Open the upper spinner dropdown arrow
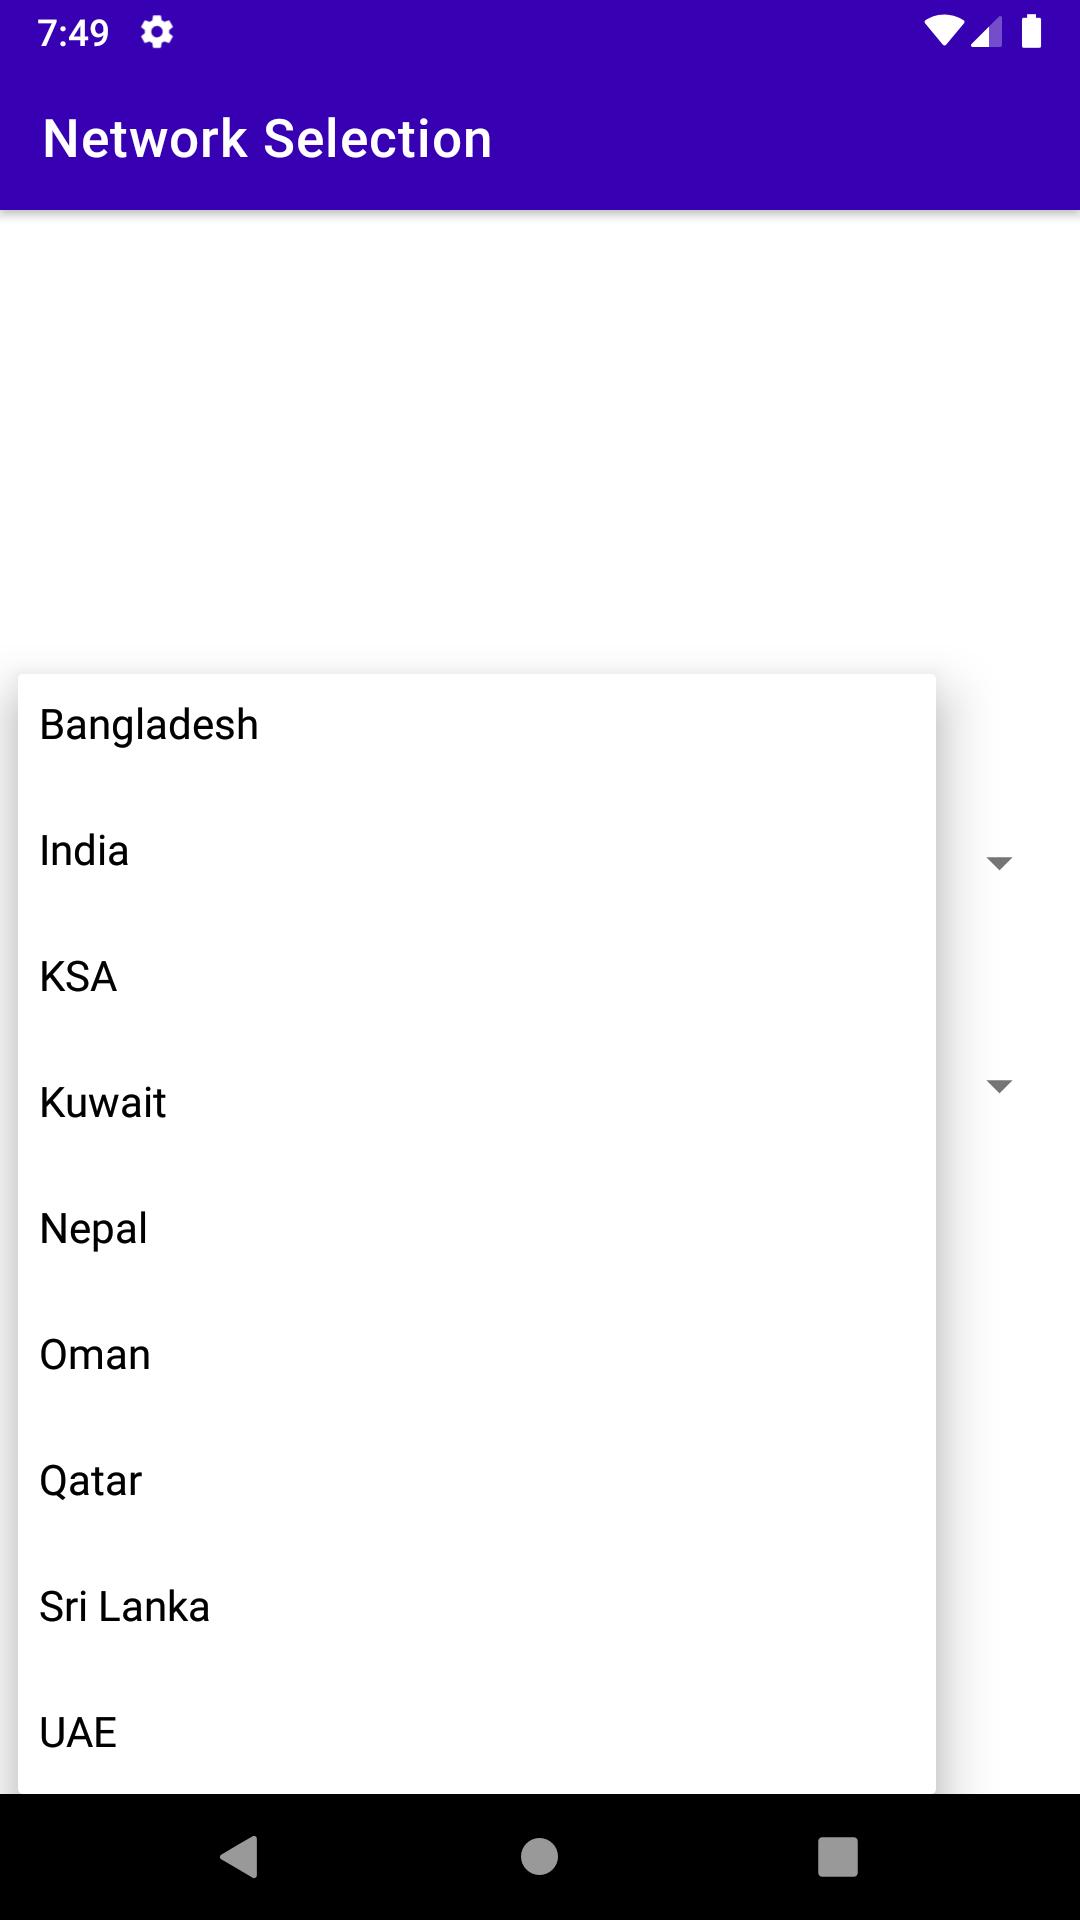 click(999, 863)
